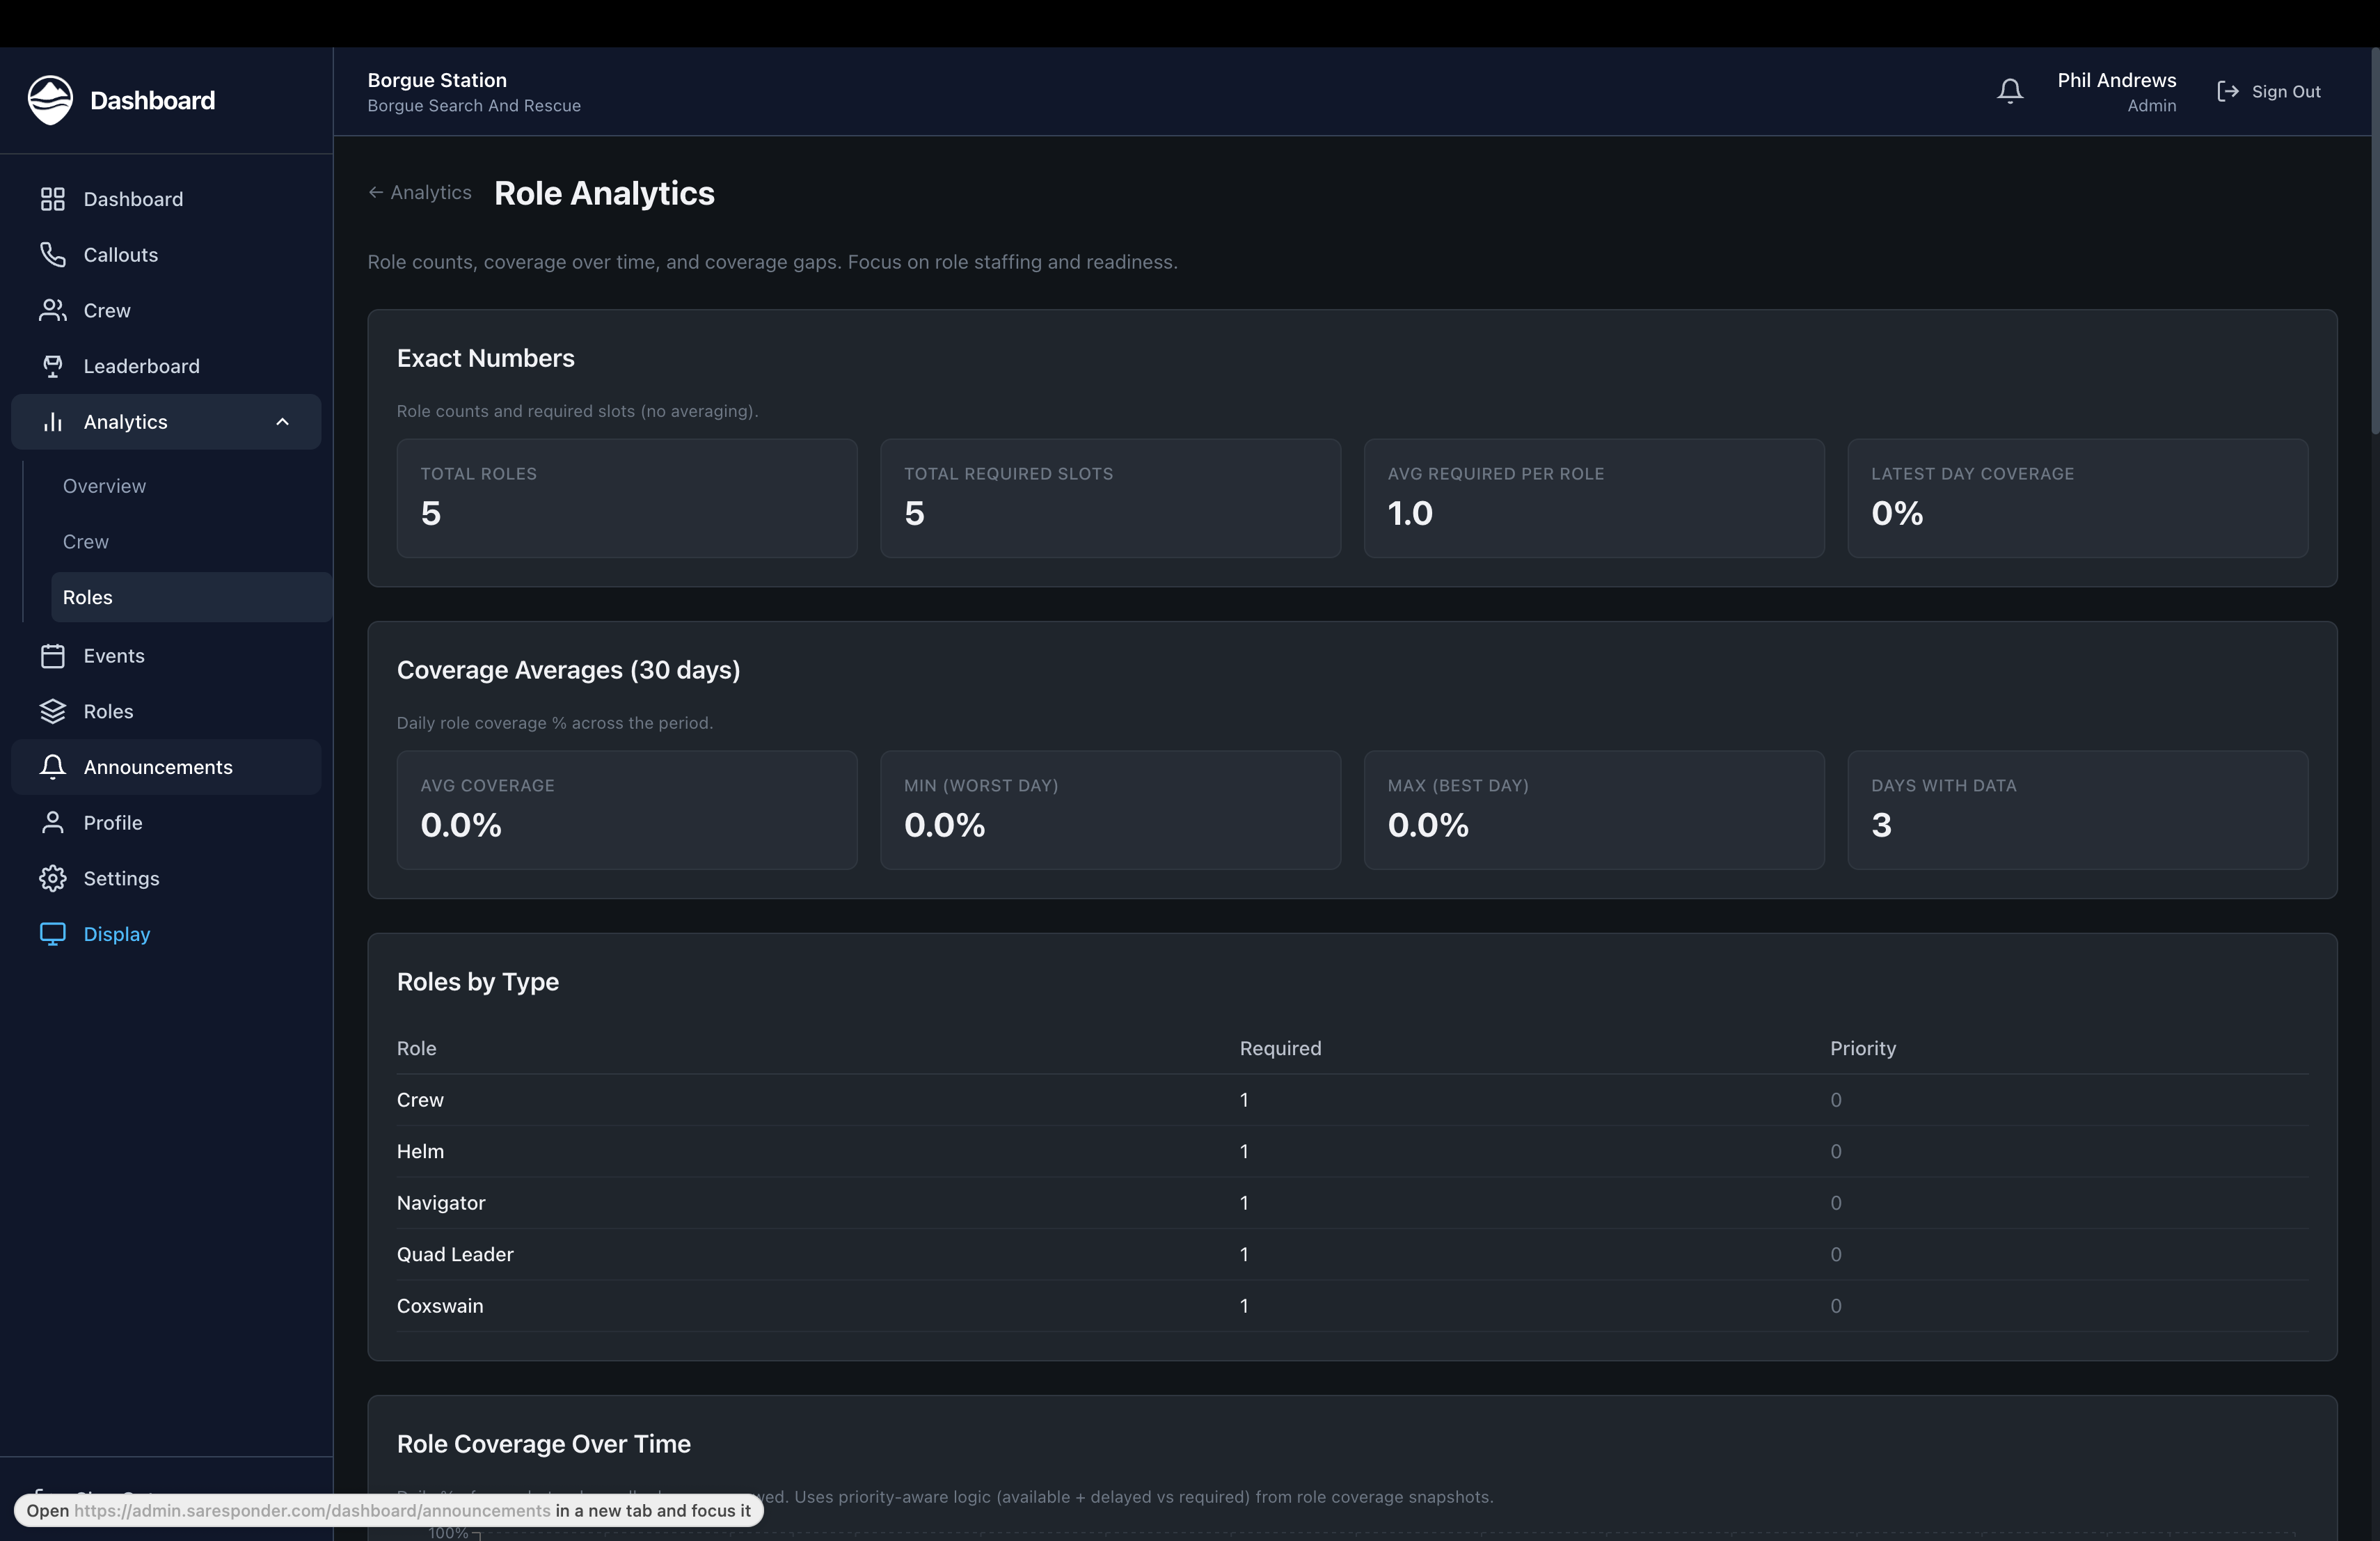Image resolution: width=2380 pixels, height=1541 pixels.
Task: Open the Events calendar icon
Action: [x=52, y=655]
